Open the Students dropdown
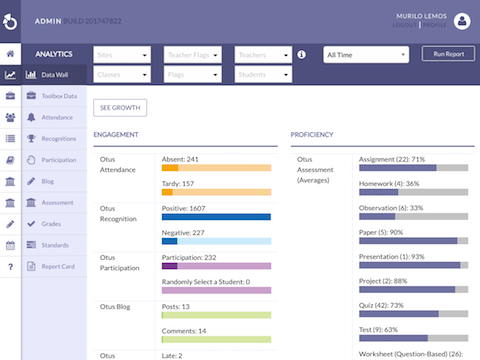The image size is (480, 360). point(263,74)
